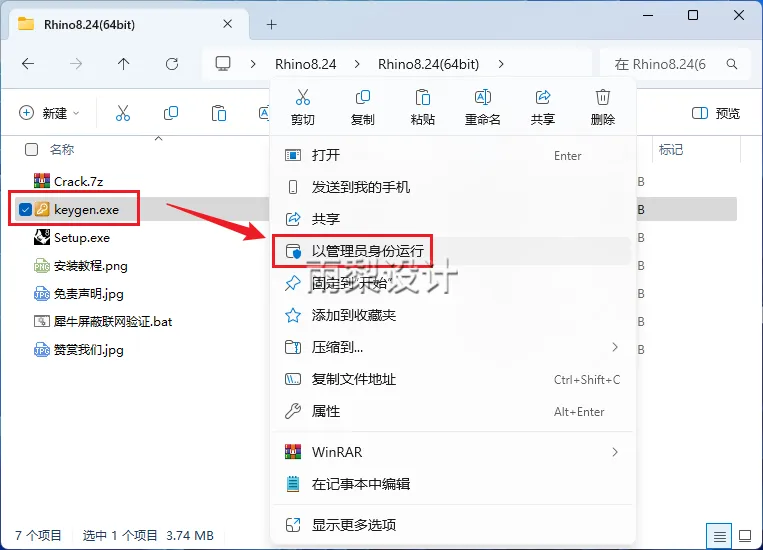The image size is (763, 550).
Task: Click the 新建 button
Action: click(49, 113)
